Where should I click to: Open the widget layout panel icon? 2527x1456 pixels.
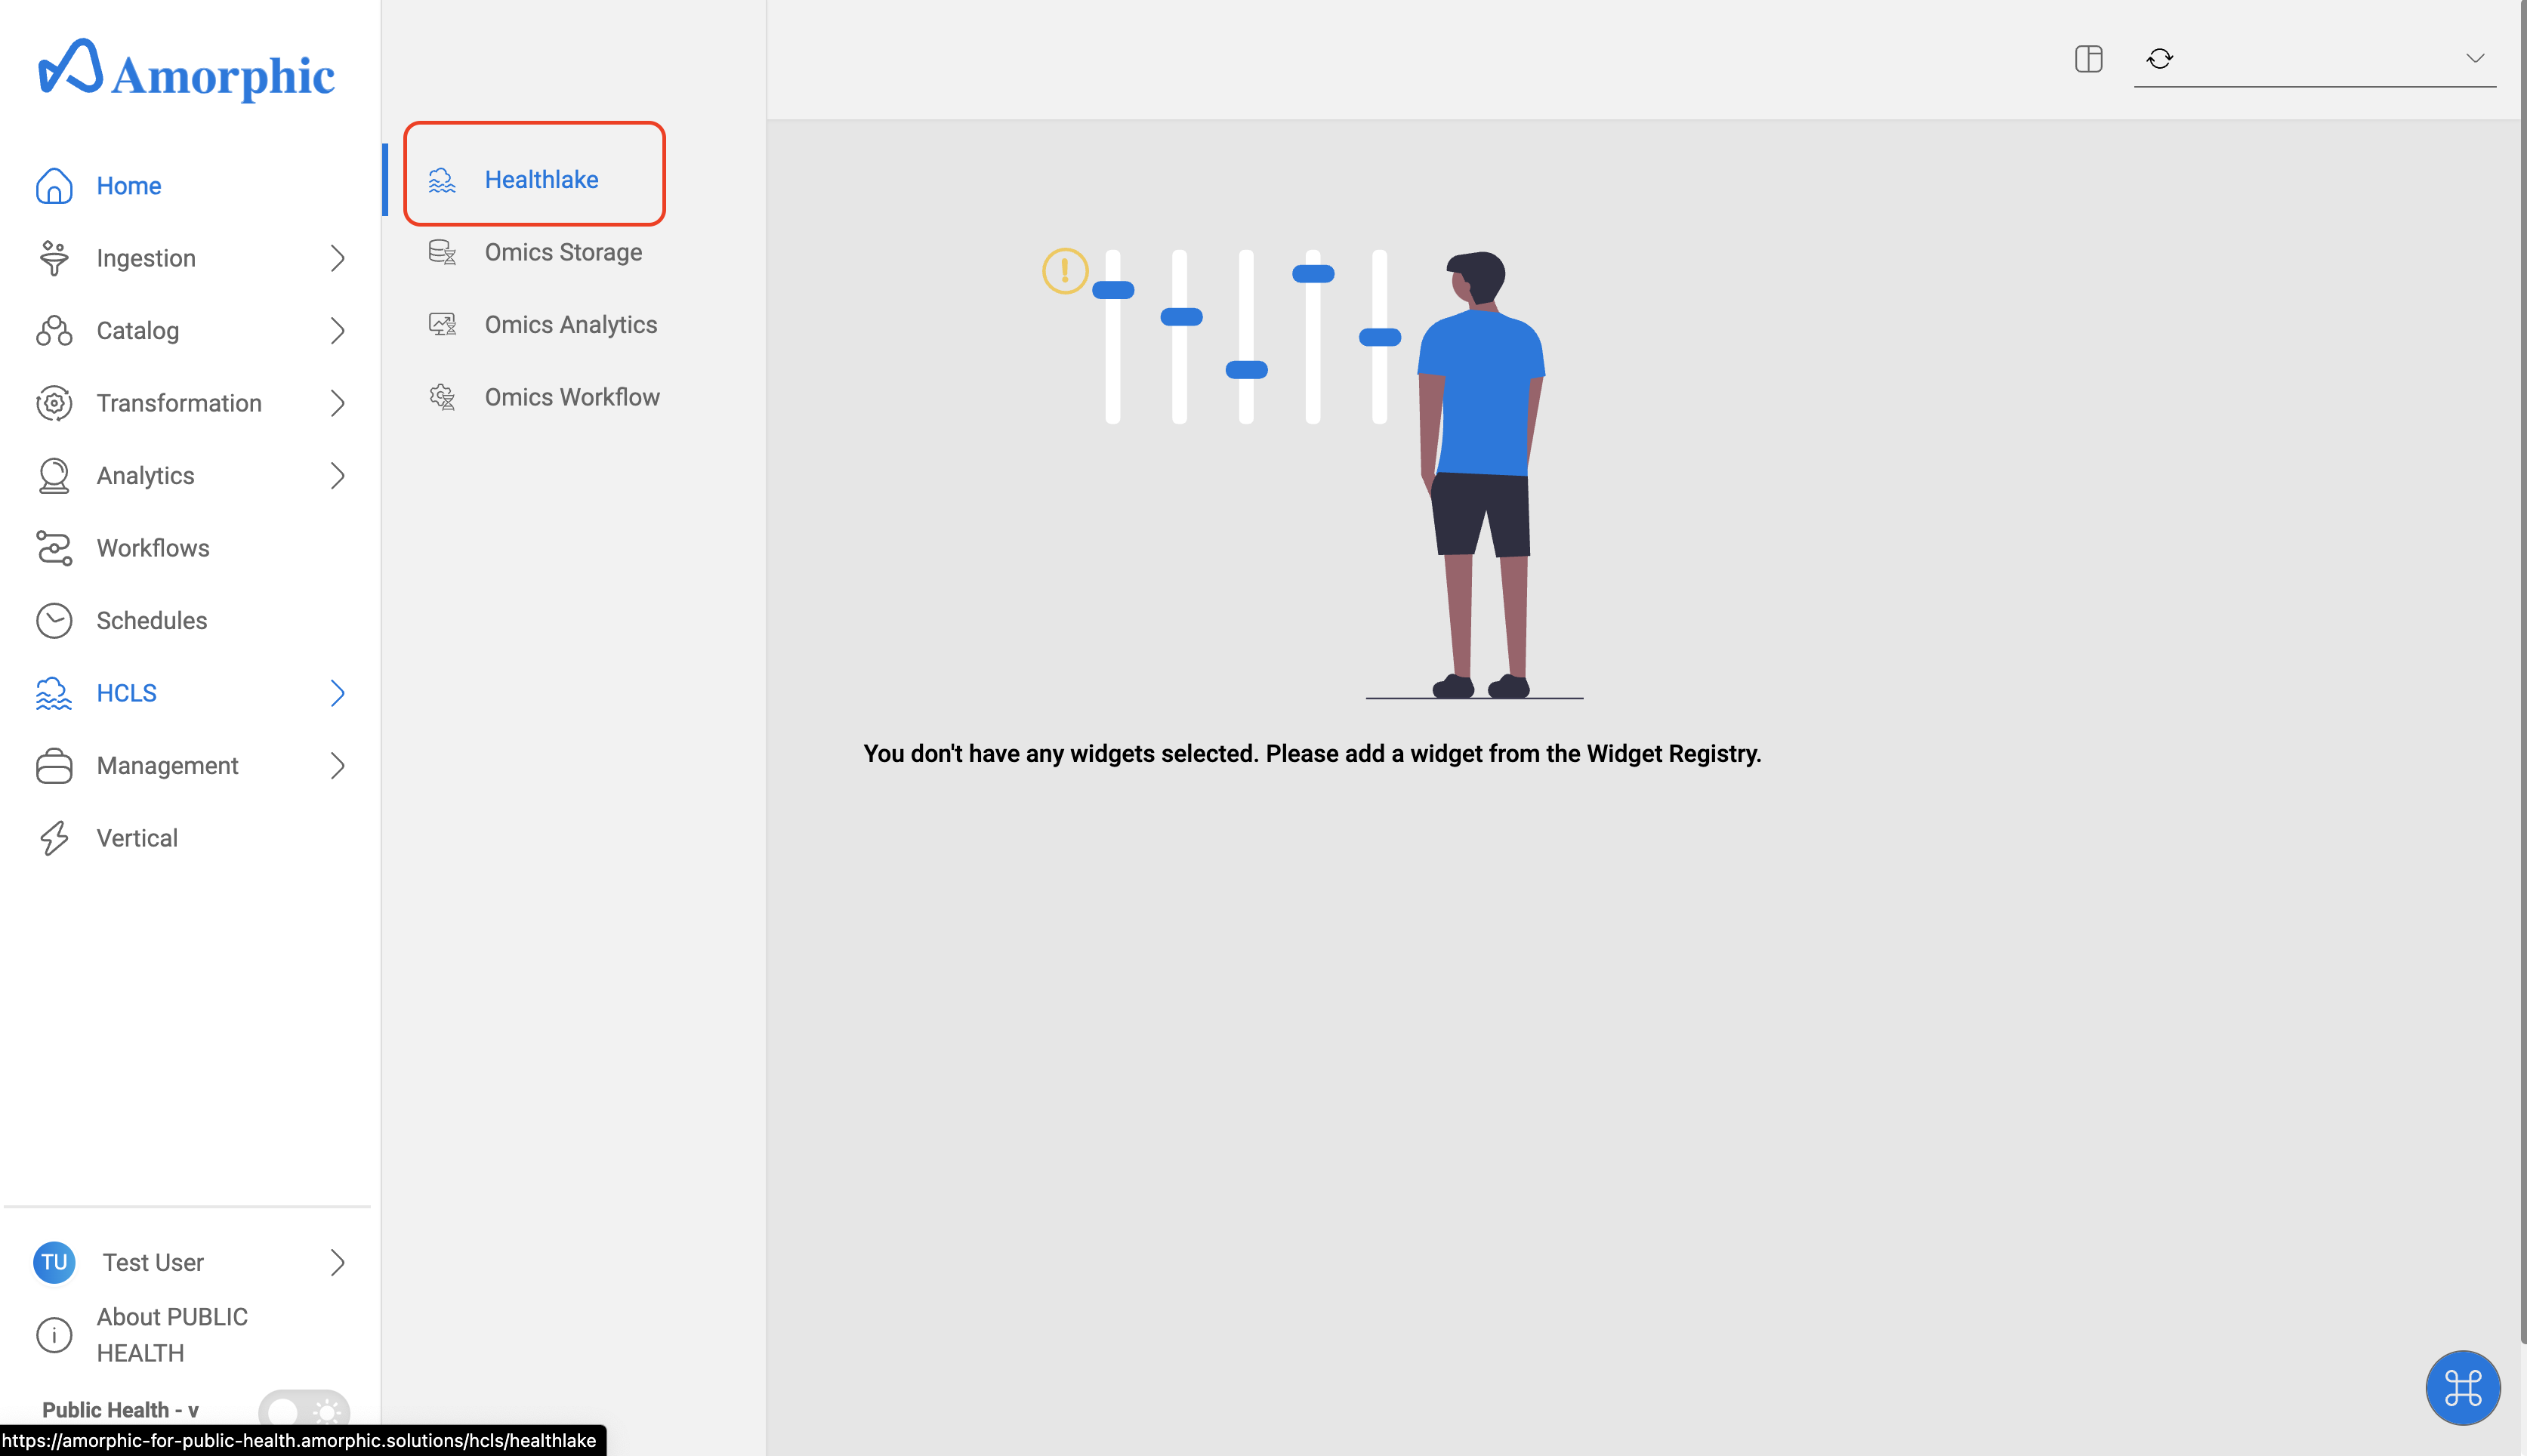2088,59
